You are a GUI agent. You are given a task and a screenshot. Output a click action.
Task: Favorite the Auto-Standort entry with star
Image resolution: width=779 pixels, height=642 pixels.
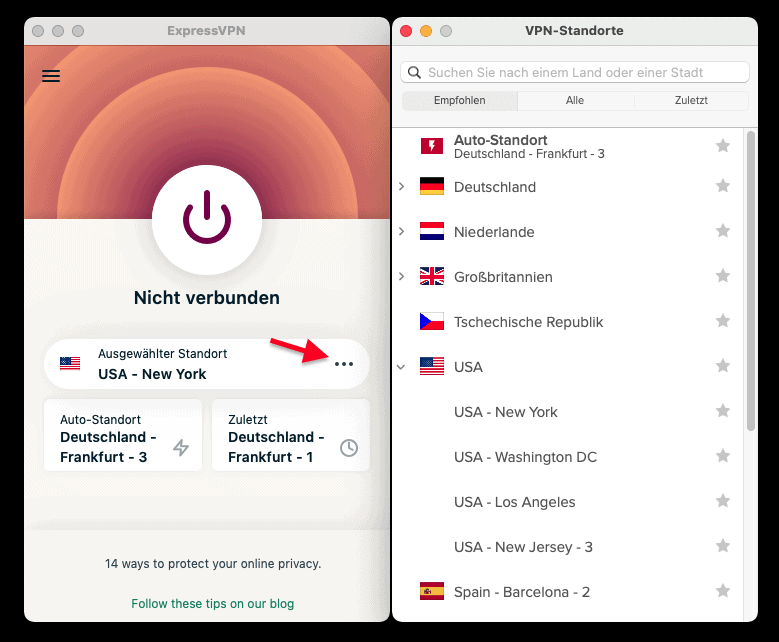click(x=723, y=146)
